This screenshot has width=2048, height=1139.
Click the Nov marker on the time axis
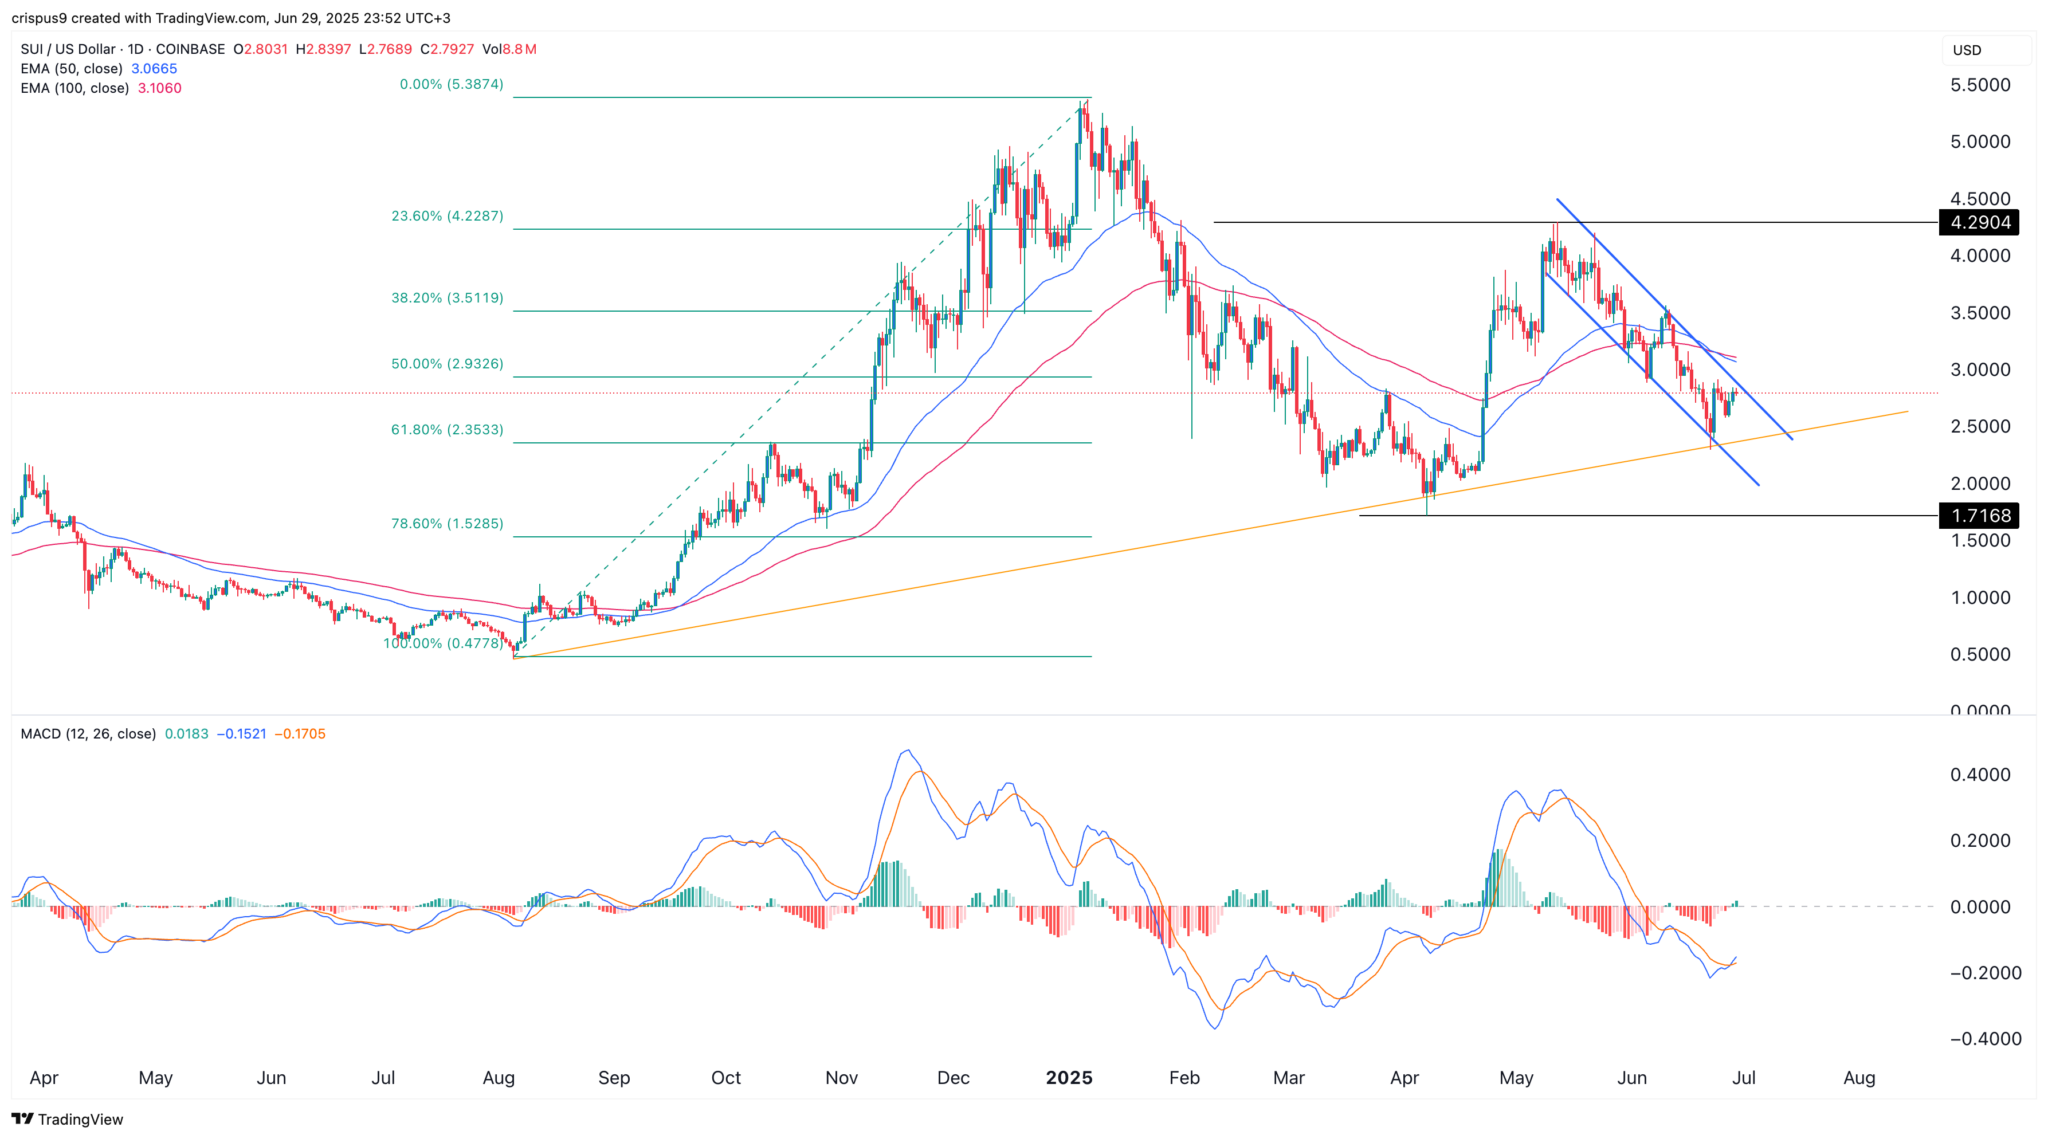tap(842, 1078)
